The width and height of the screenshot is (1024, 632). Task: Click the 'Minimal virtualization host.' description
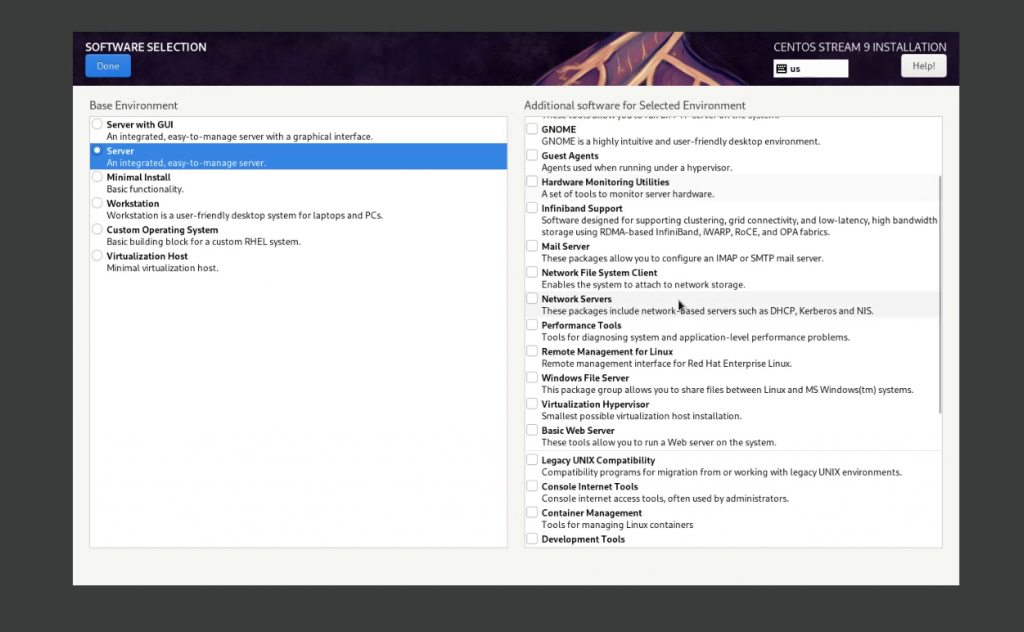click(163, 268)
